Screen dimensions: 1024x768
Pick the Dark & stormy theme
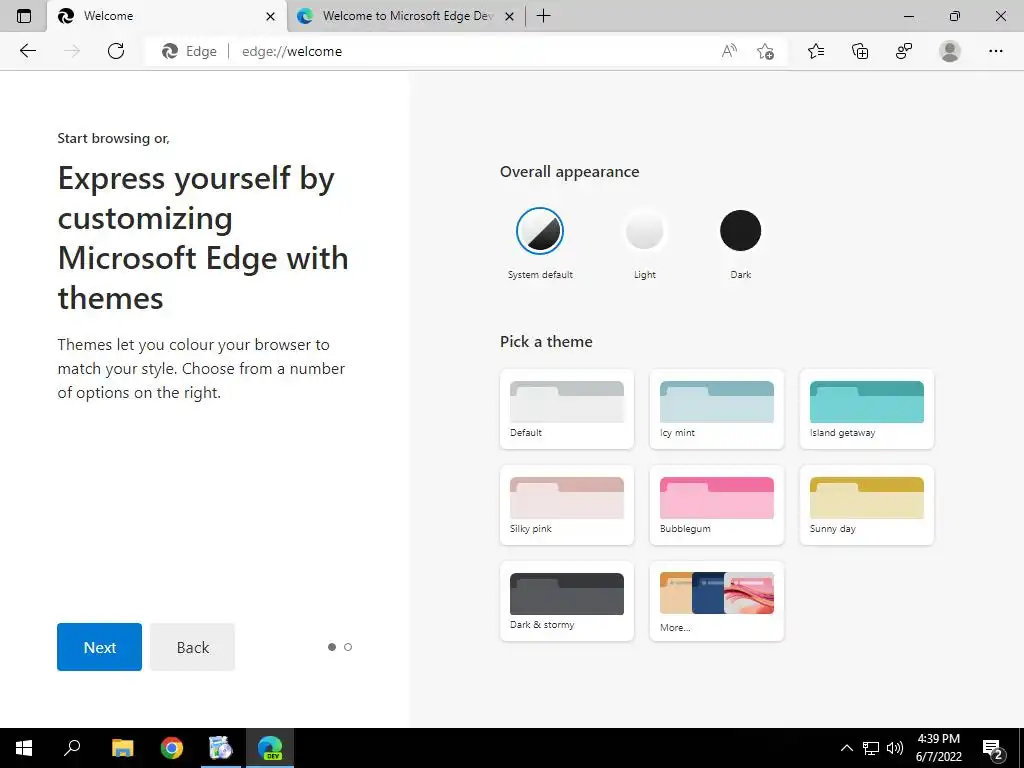[567, 601]
